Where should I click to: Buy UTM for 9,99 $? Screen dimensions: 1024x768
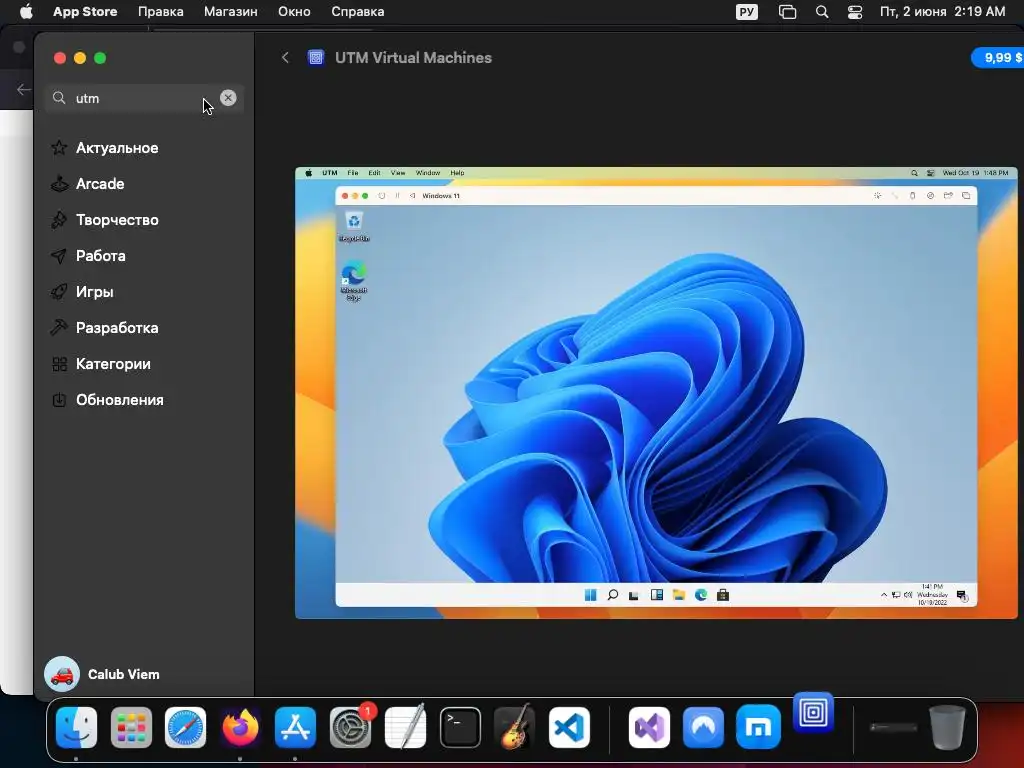point(999,57)
